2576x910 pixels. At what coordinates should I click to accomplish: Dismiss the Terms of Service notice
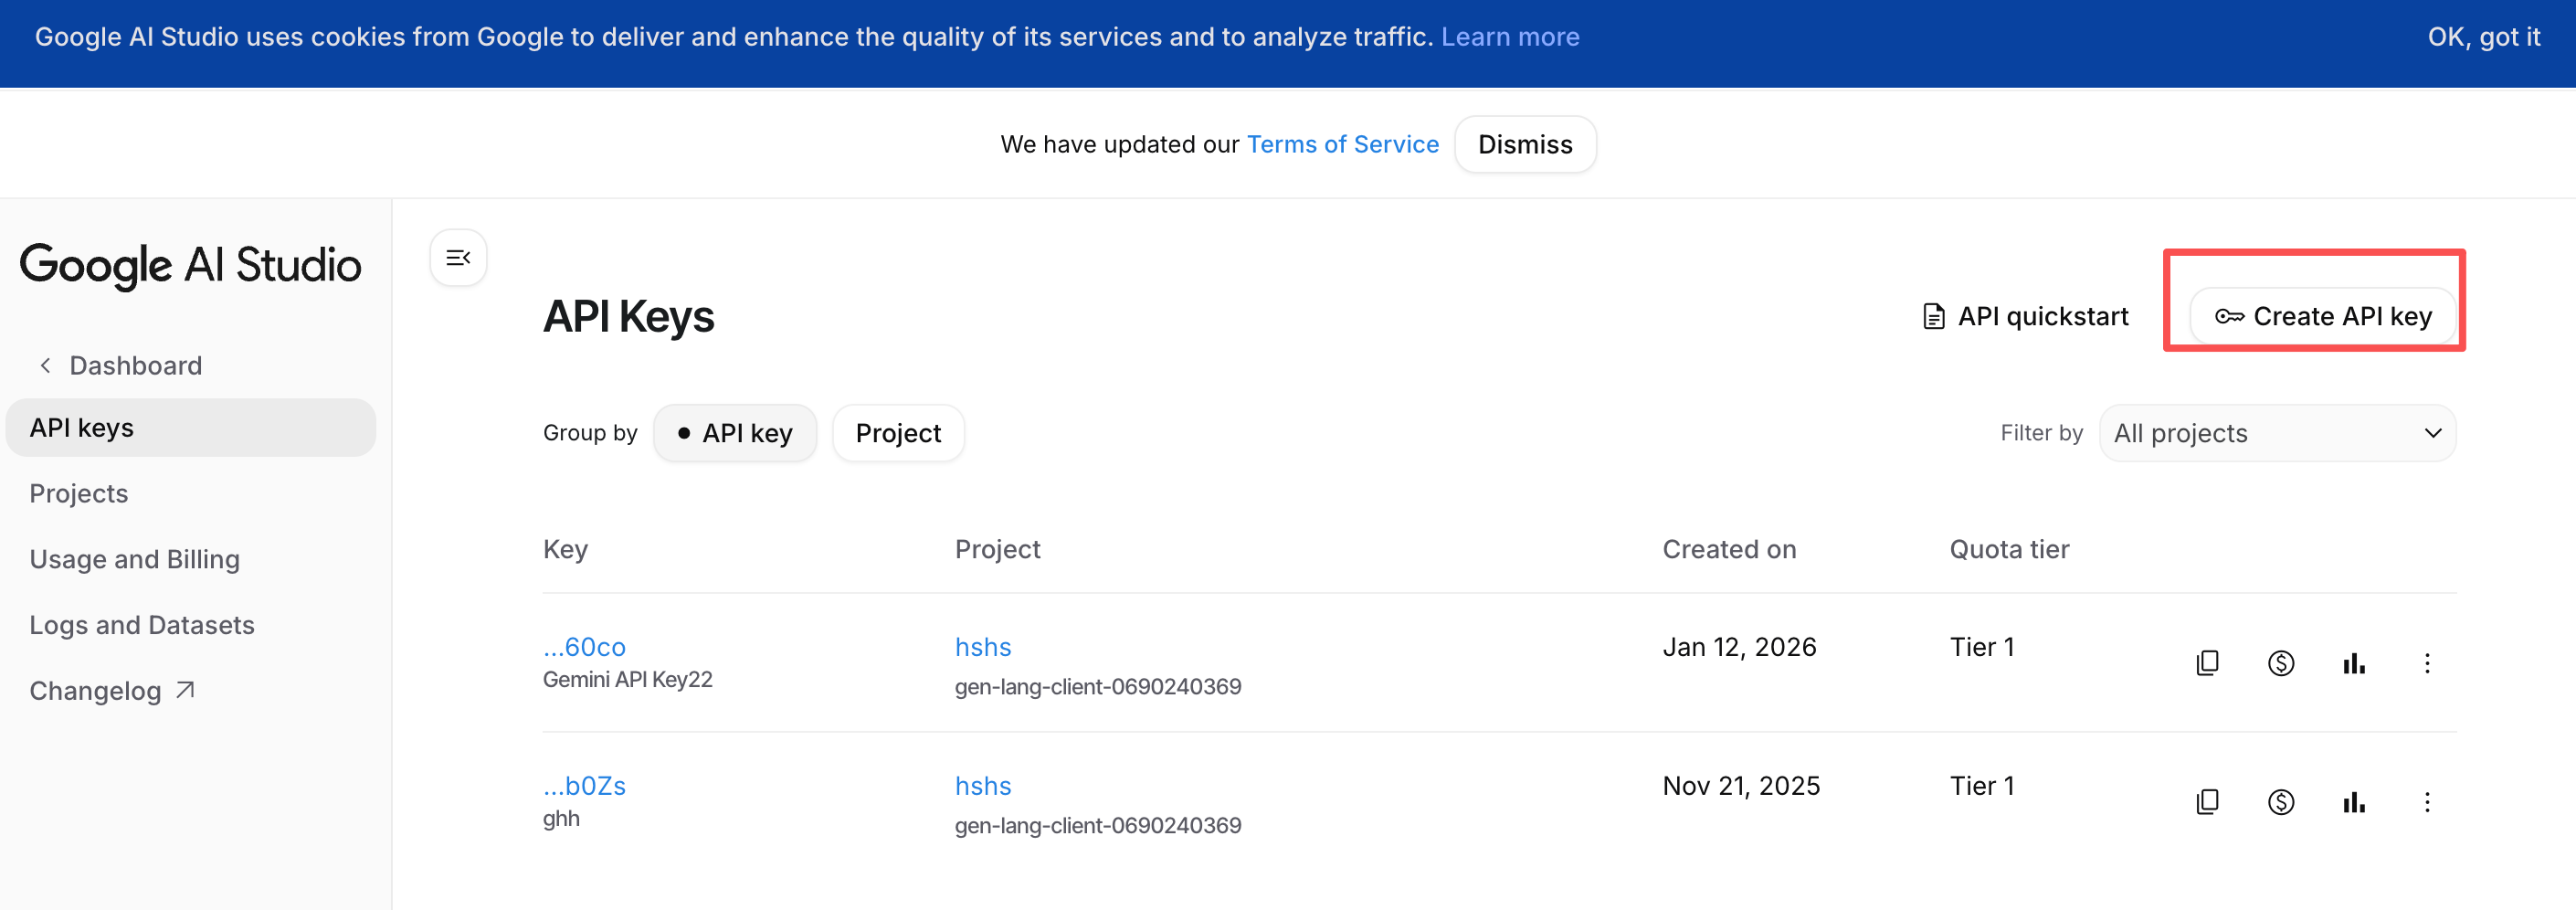(x=1524, y=145)
